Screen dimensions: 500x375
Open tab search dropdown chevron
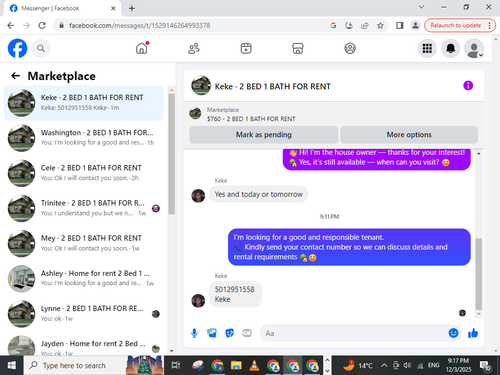(421, 7)
